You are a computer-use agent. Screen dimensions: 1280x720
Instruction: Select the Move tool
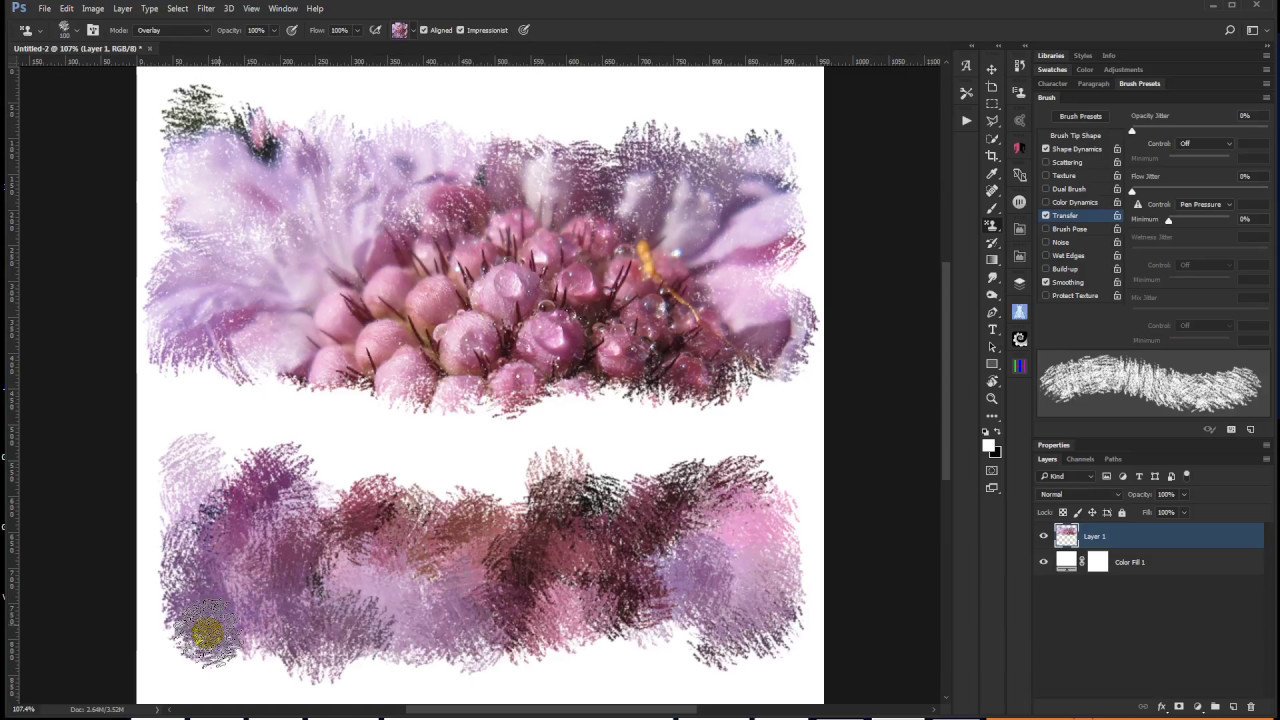(x=992, y=69)
